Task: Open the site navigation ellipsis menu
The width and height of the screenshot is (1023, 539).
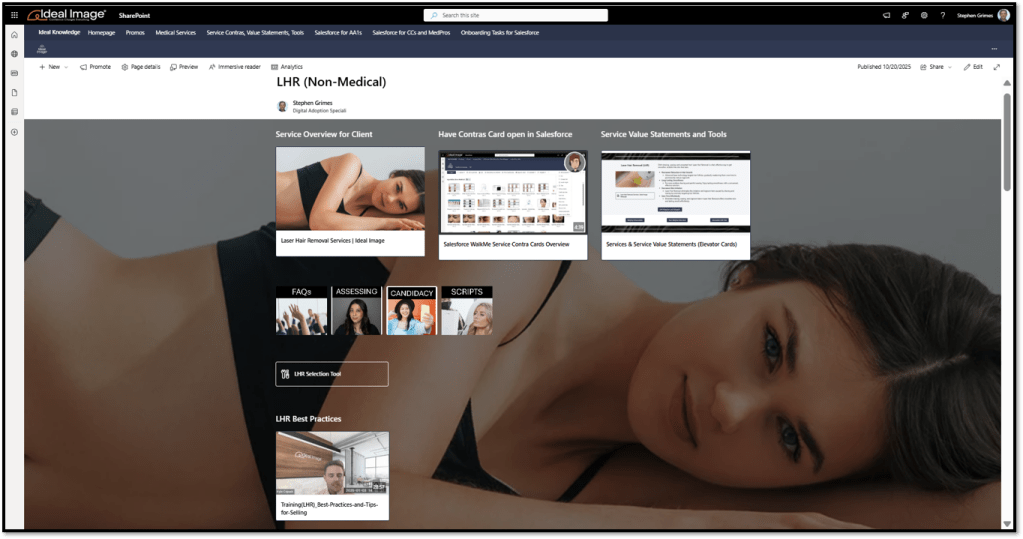Action: pyautogui.click(x=993, y=48)
